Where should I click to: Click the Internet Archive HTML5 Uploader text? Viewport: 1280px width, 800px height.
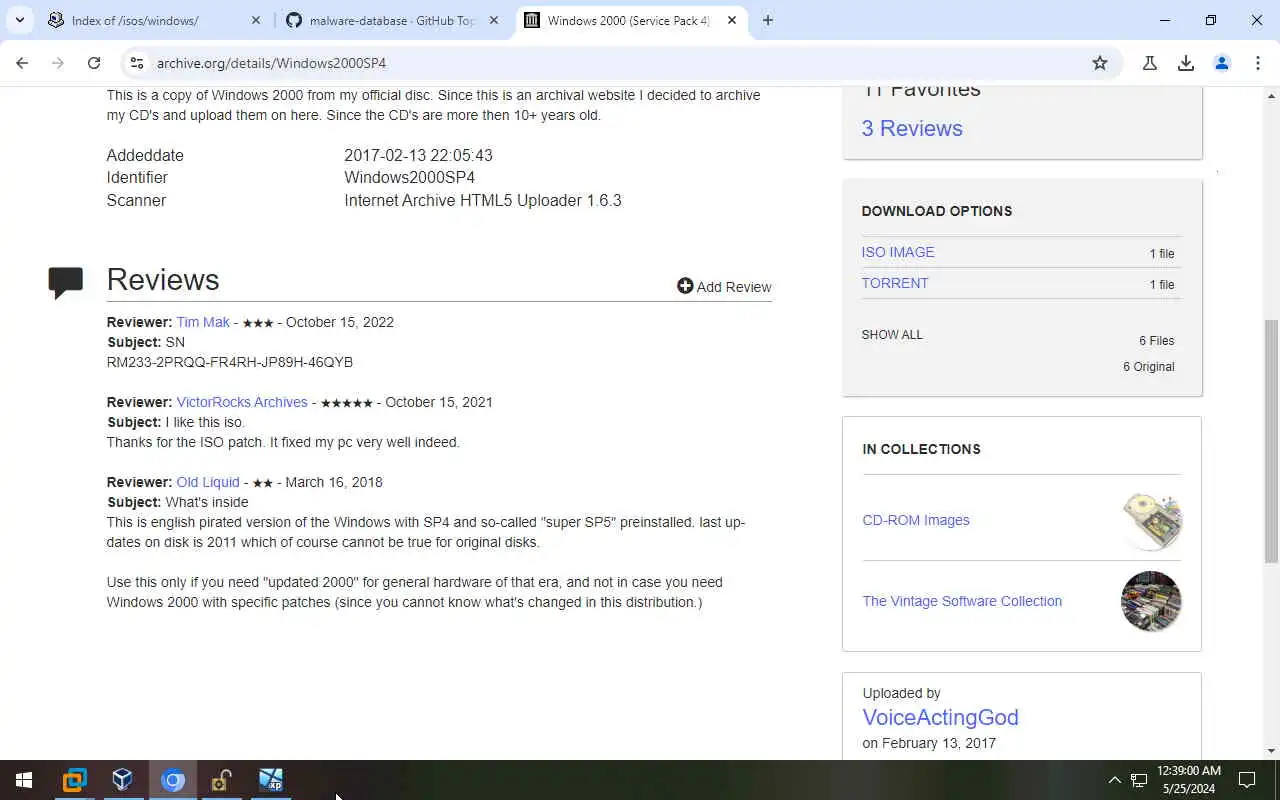(x=483, y=200)
